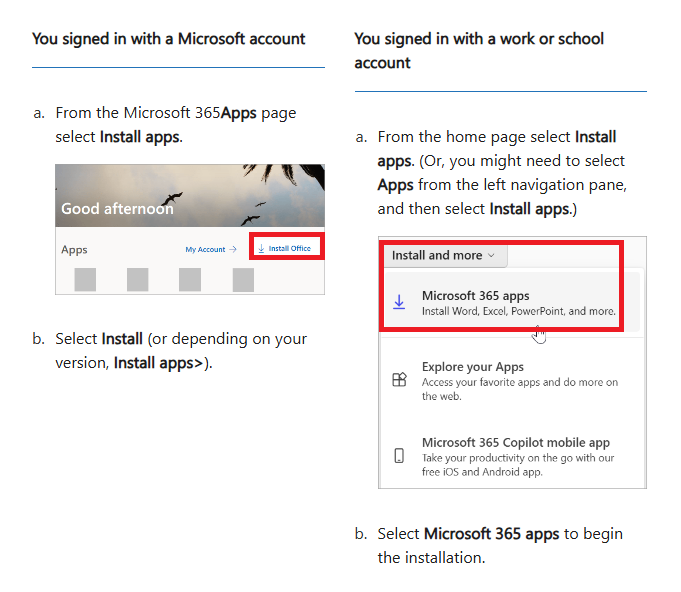This screenshot has height=592, width=681.
Task: Click the Apps label in the screenshot
Action: (74, 250)
